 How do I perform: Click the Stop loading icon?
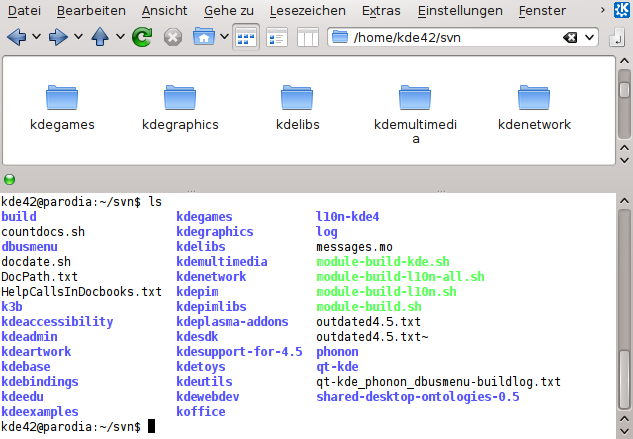pos(172,38)
